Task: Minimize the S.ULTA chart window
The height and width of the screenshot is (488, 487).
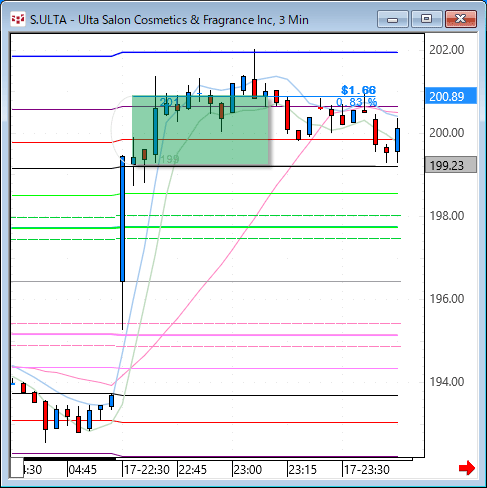Action: click(x=393, y=19)
